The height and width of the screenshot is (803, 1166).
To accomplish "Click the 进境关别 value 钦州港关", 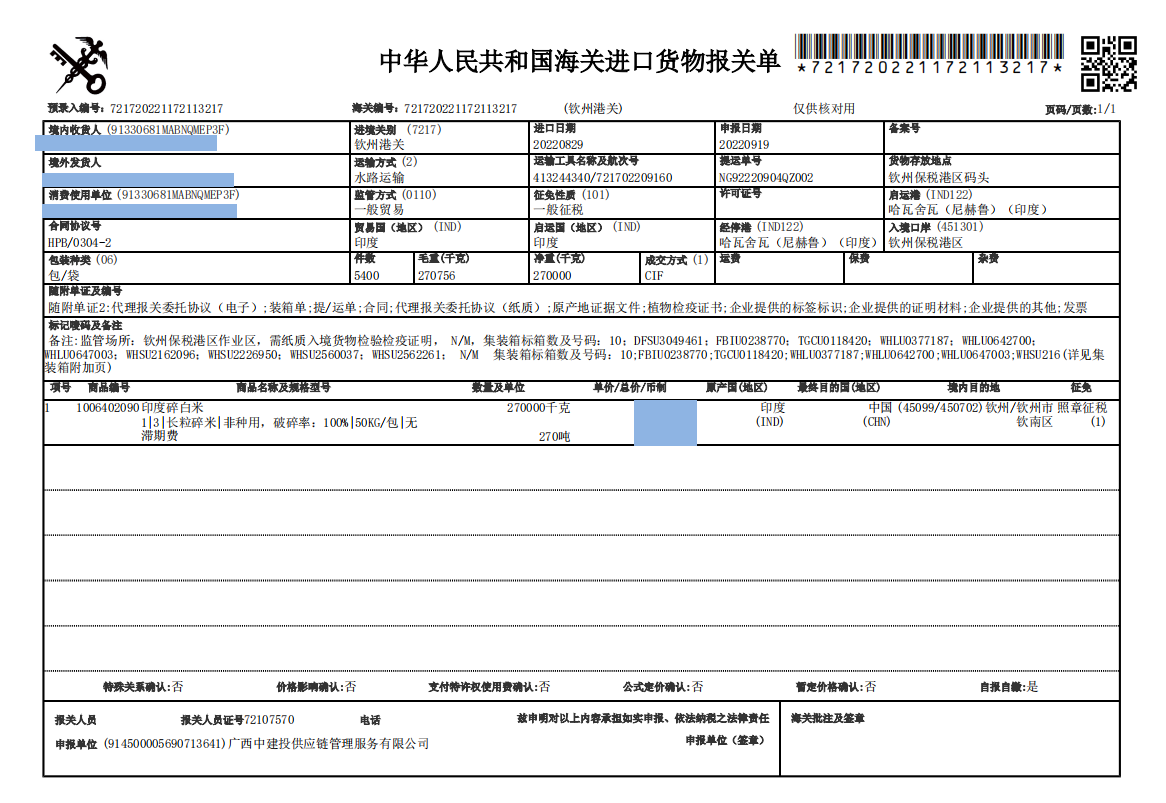I will pyautogui.click(x=379, y=144).
